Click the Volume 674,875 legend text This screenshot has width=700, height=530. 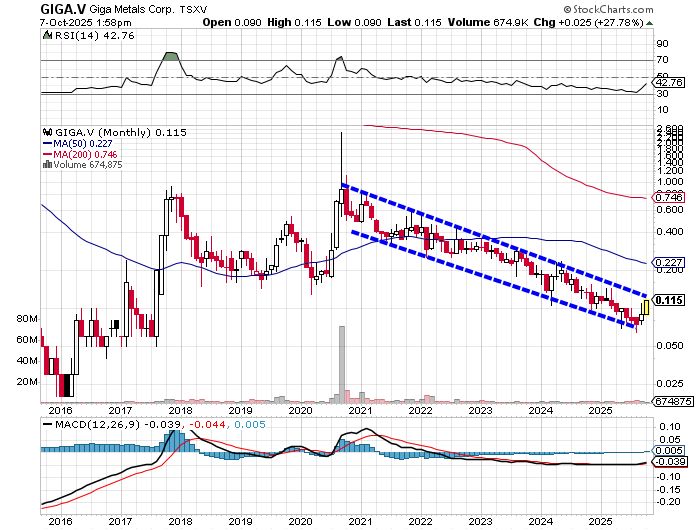tap(88, 164)
